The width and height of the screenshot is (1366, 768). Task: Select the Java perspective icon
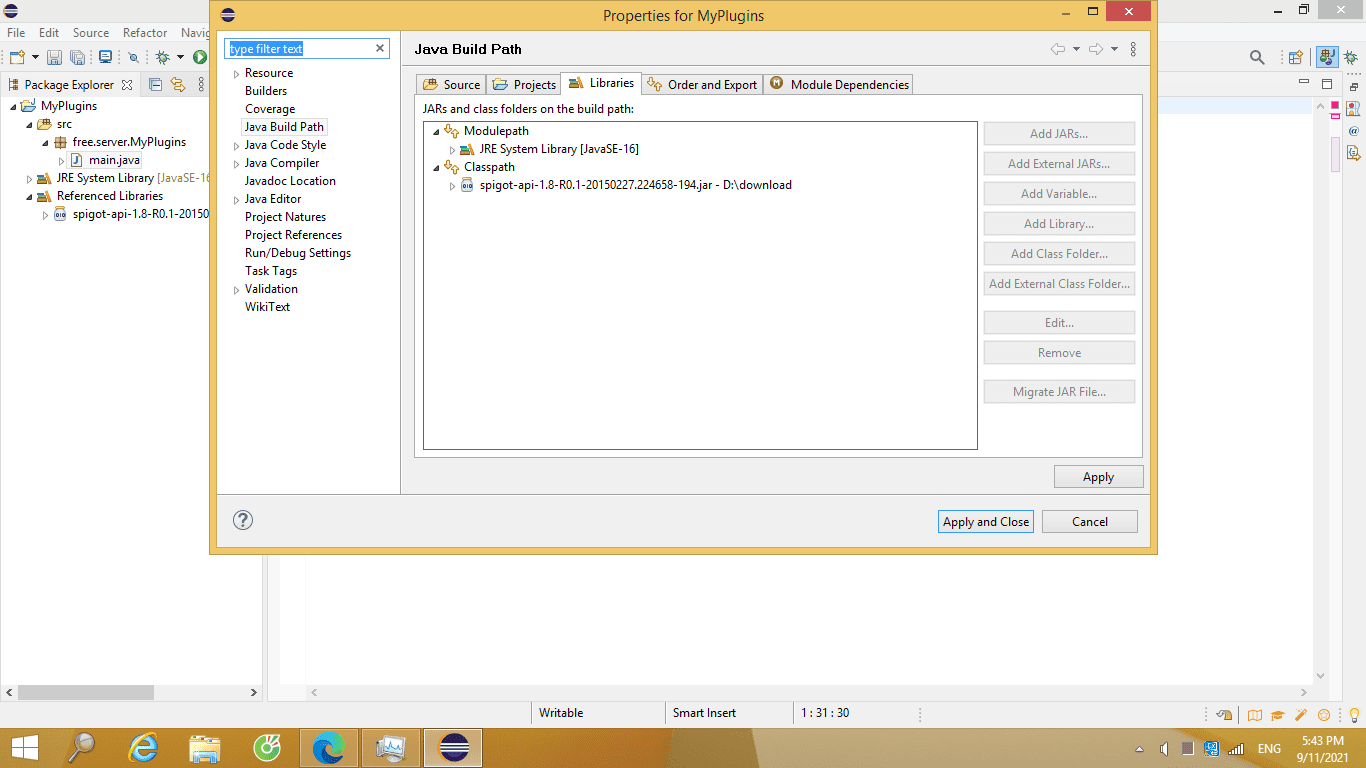pos(1327,58)
